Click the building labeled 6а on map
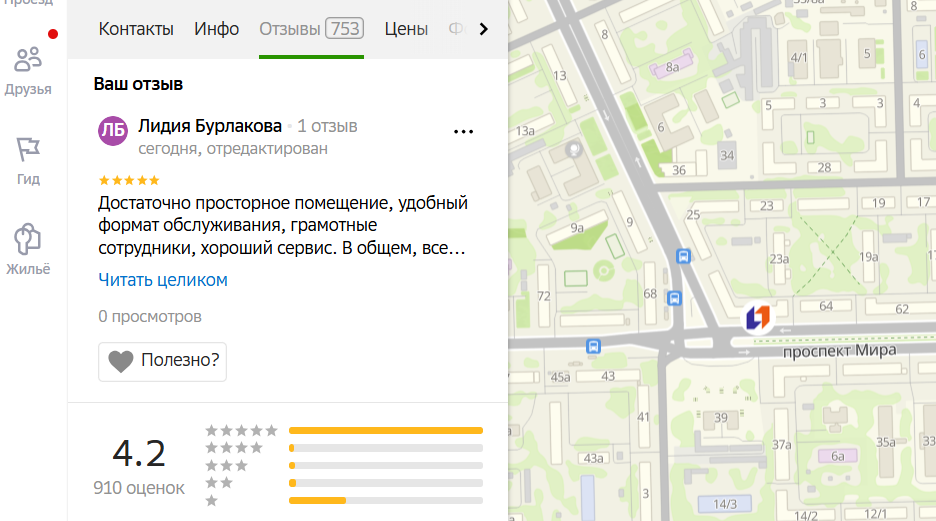The image size is (936, 521). pyautogui.click(x=838, y=456)
